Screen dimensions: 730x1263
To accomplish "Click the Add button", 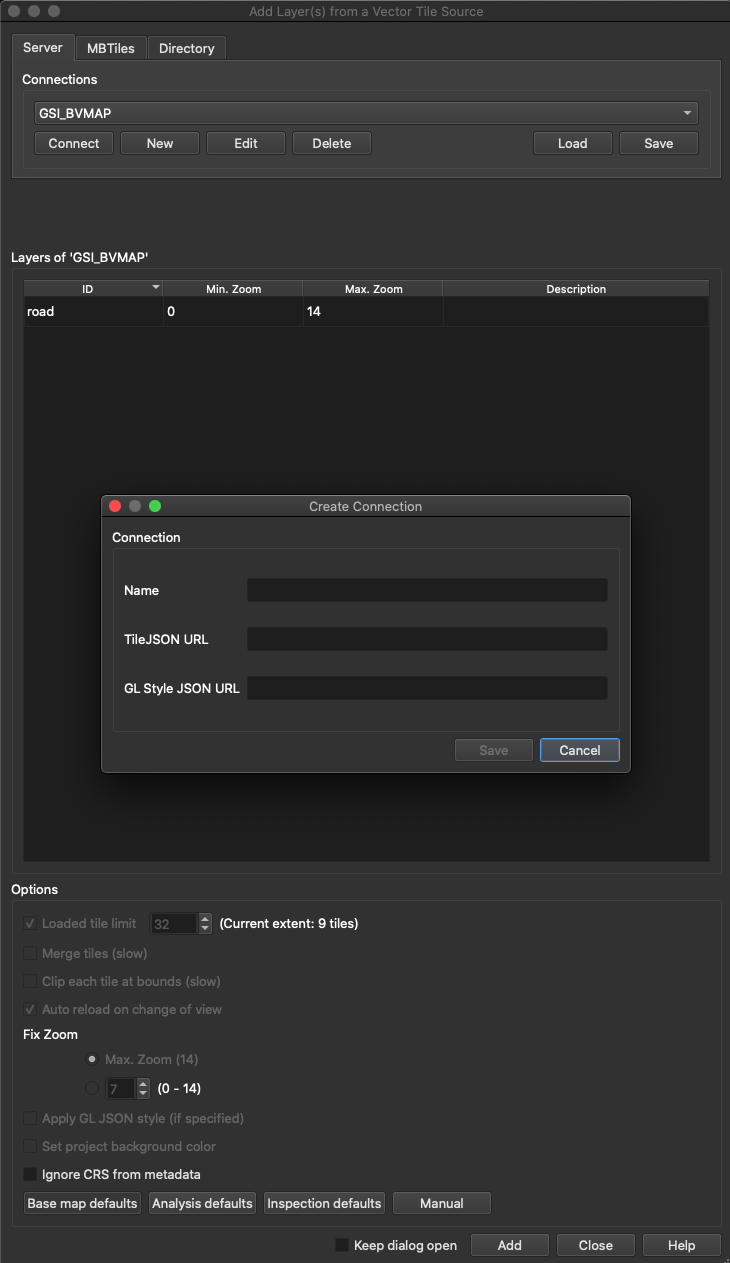I will point(510,1245).
